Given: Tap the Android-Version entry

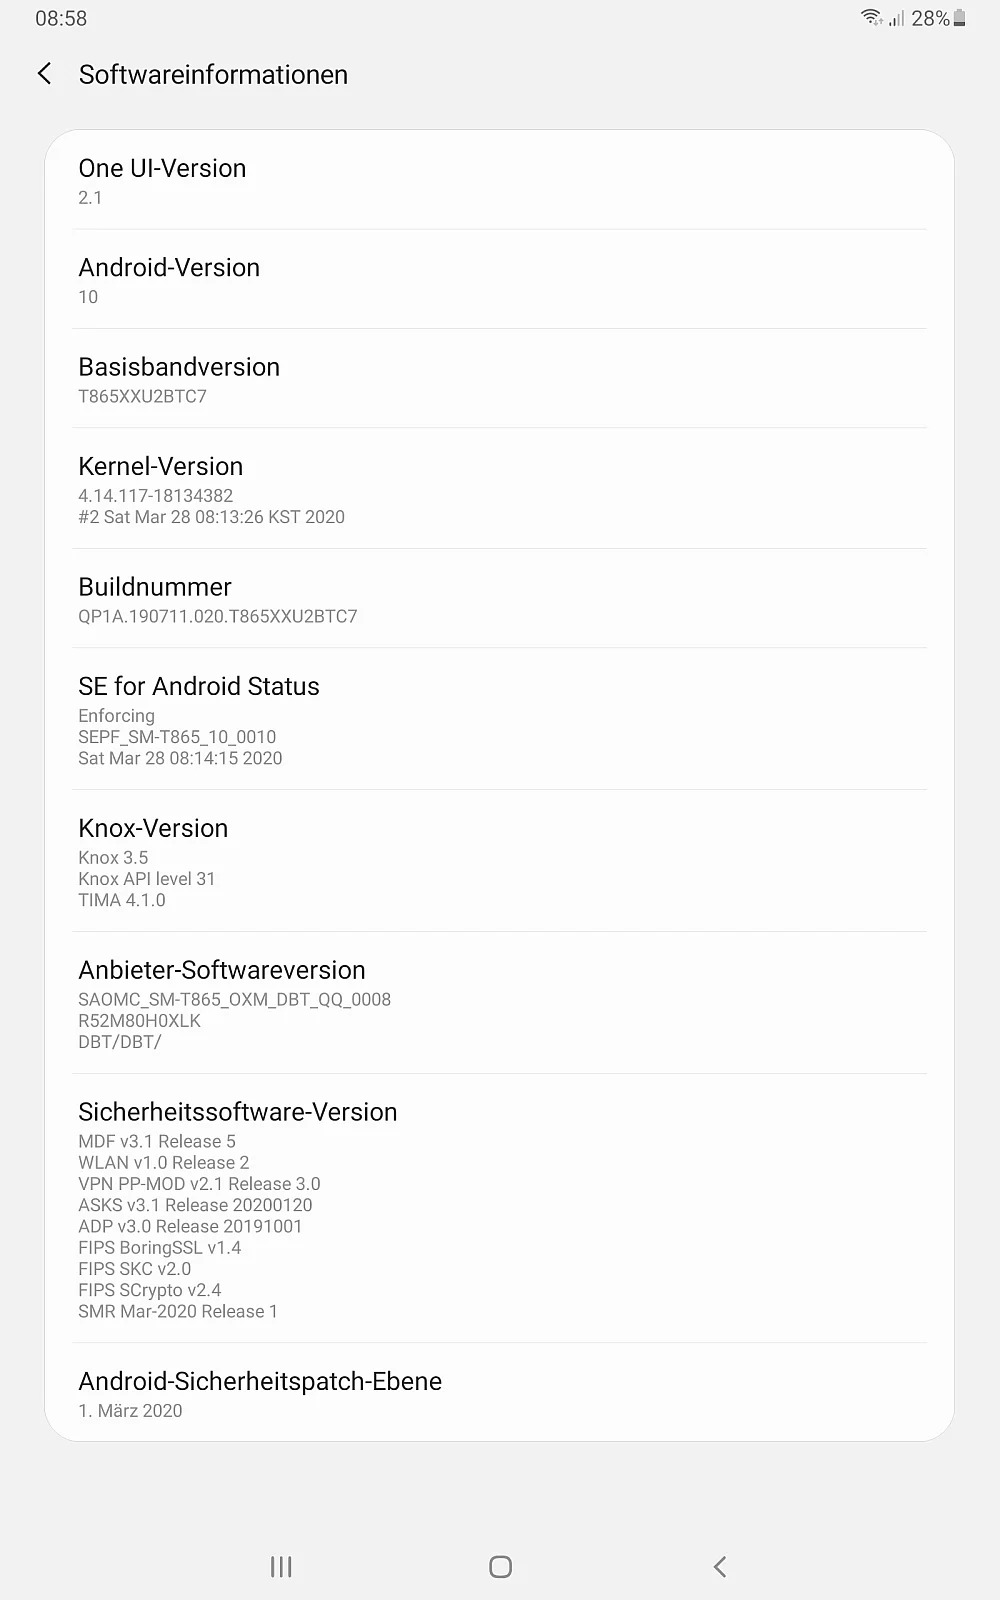Looking at the screenshot, I should [x=499, y=280].
